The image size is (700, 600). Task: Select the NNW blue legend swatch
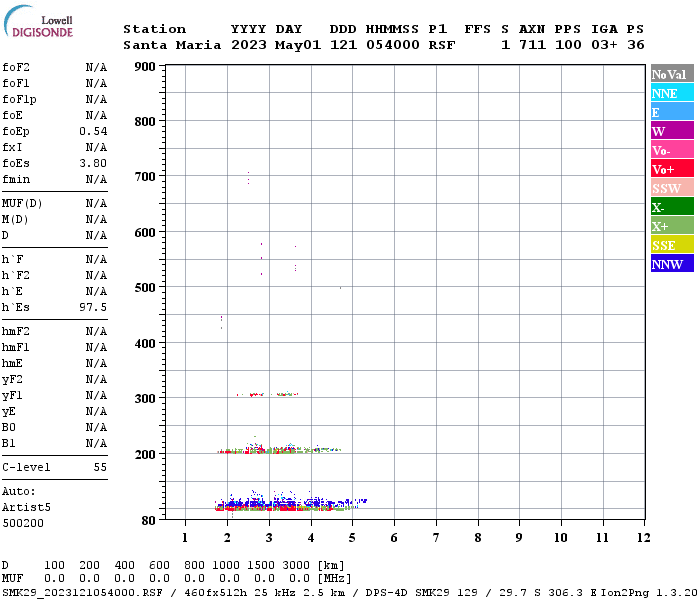672,264
